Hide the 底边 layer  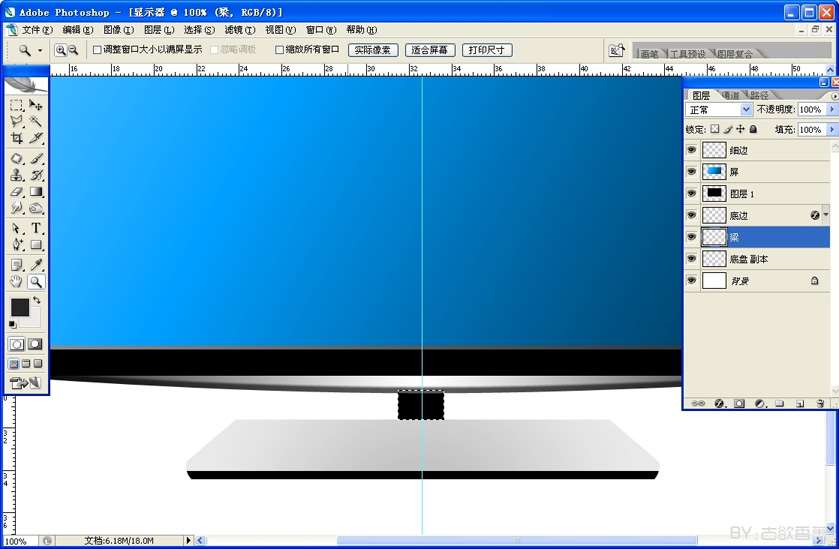pyautogui.click(x=691, y=215)
